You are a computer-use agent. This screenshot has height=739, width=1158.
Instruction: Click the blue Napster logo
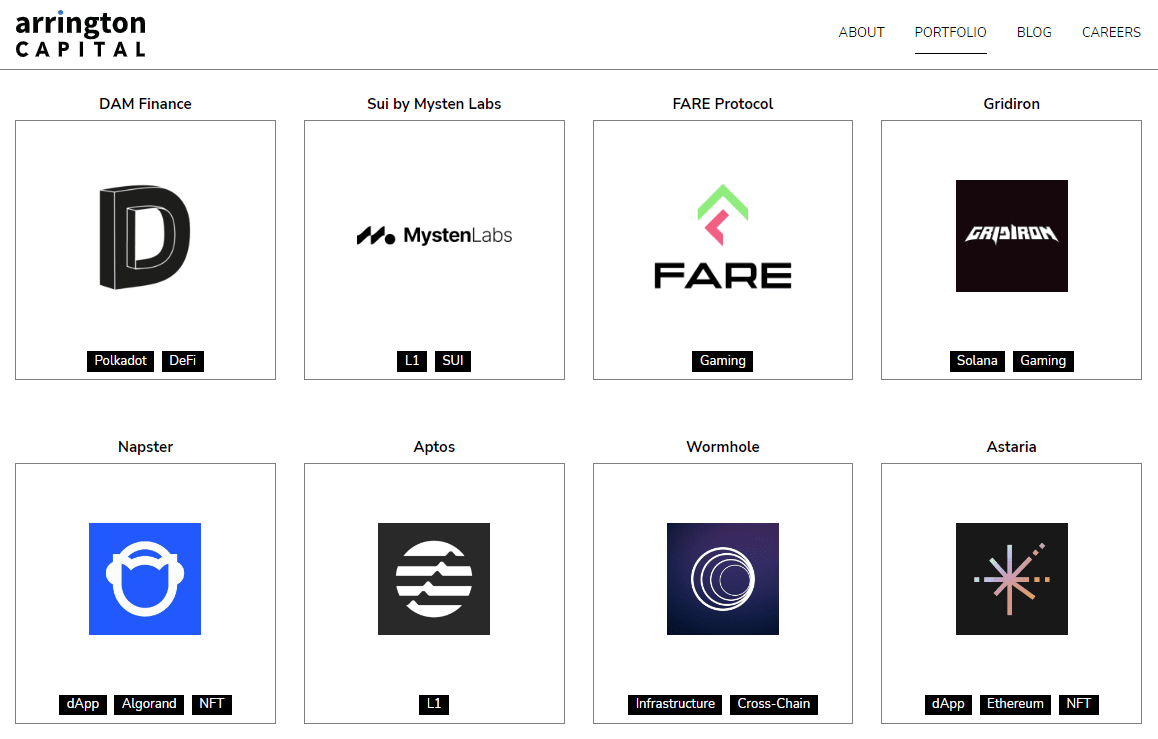[x=145, y=579]
